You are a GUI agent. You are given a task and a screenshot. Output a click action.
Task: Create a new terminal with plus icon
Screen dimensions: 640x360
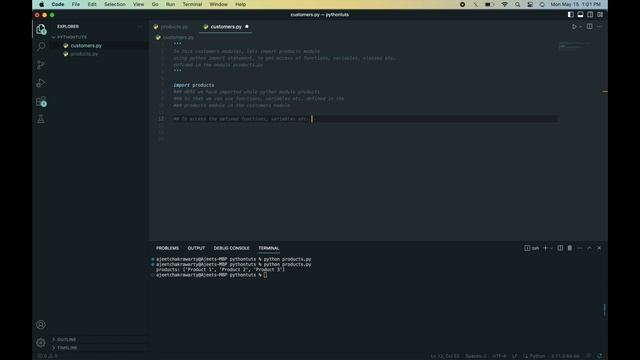coord(545,248)
